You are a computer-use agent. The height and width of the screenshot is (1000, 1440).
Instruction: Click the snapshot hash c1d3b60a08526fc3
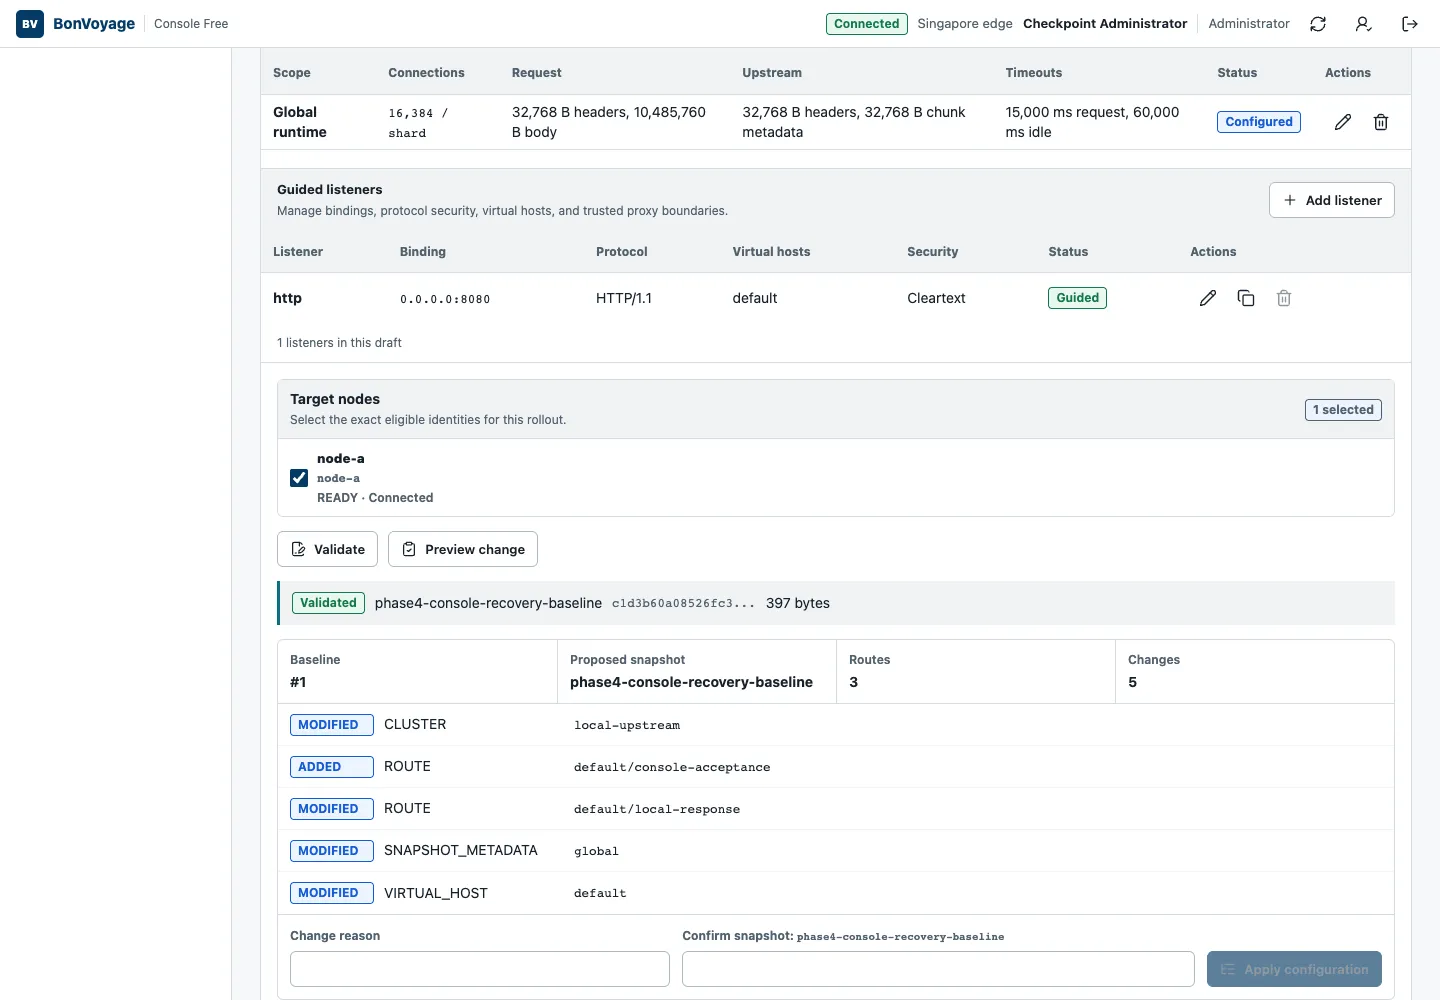tap(683, 603)
